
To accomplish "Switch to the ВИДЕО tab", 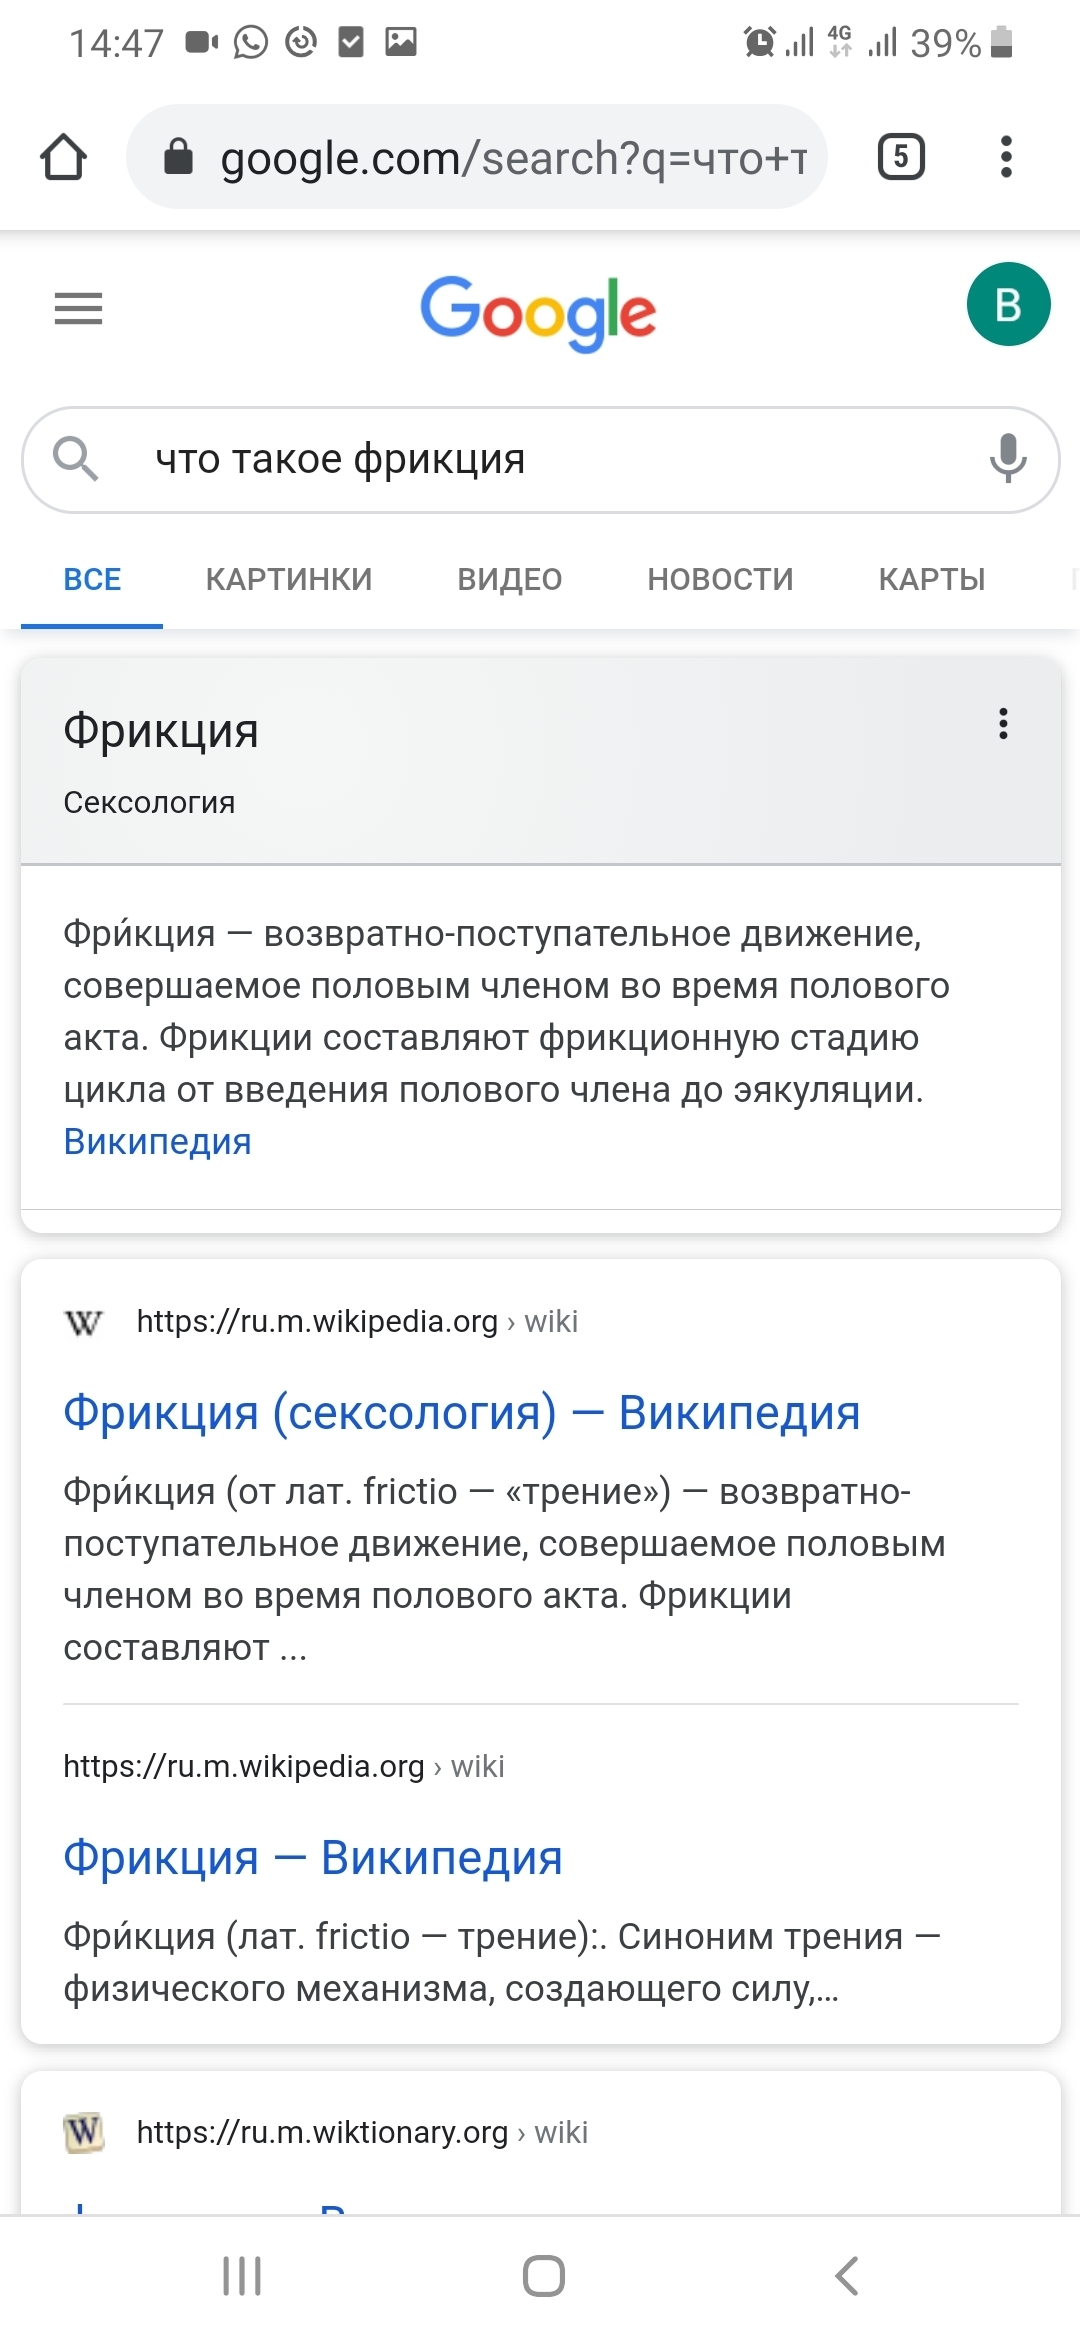I will 510,579.
